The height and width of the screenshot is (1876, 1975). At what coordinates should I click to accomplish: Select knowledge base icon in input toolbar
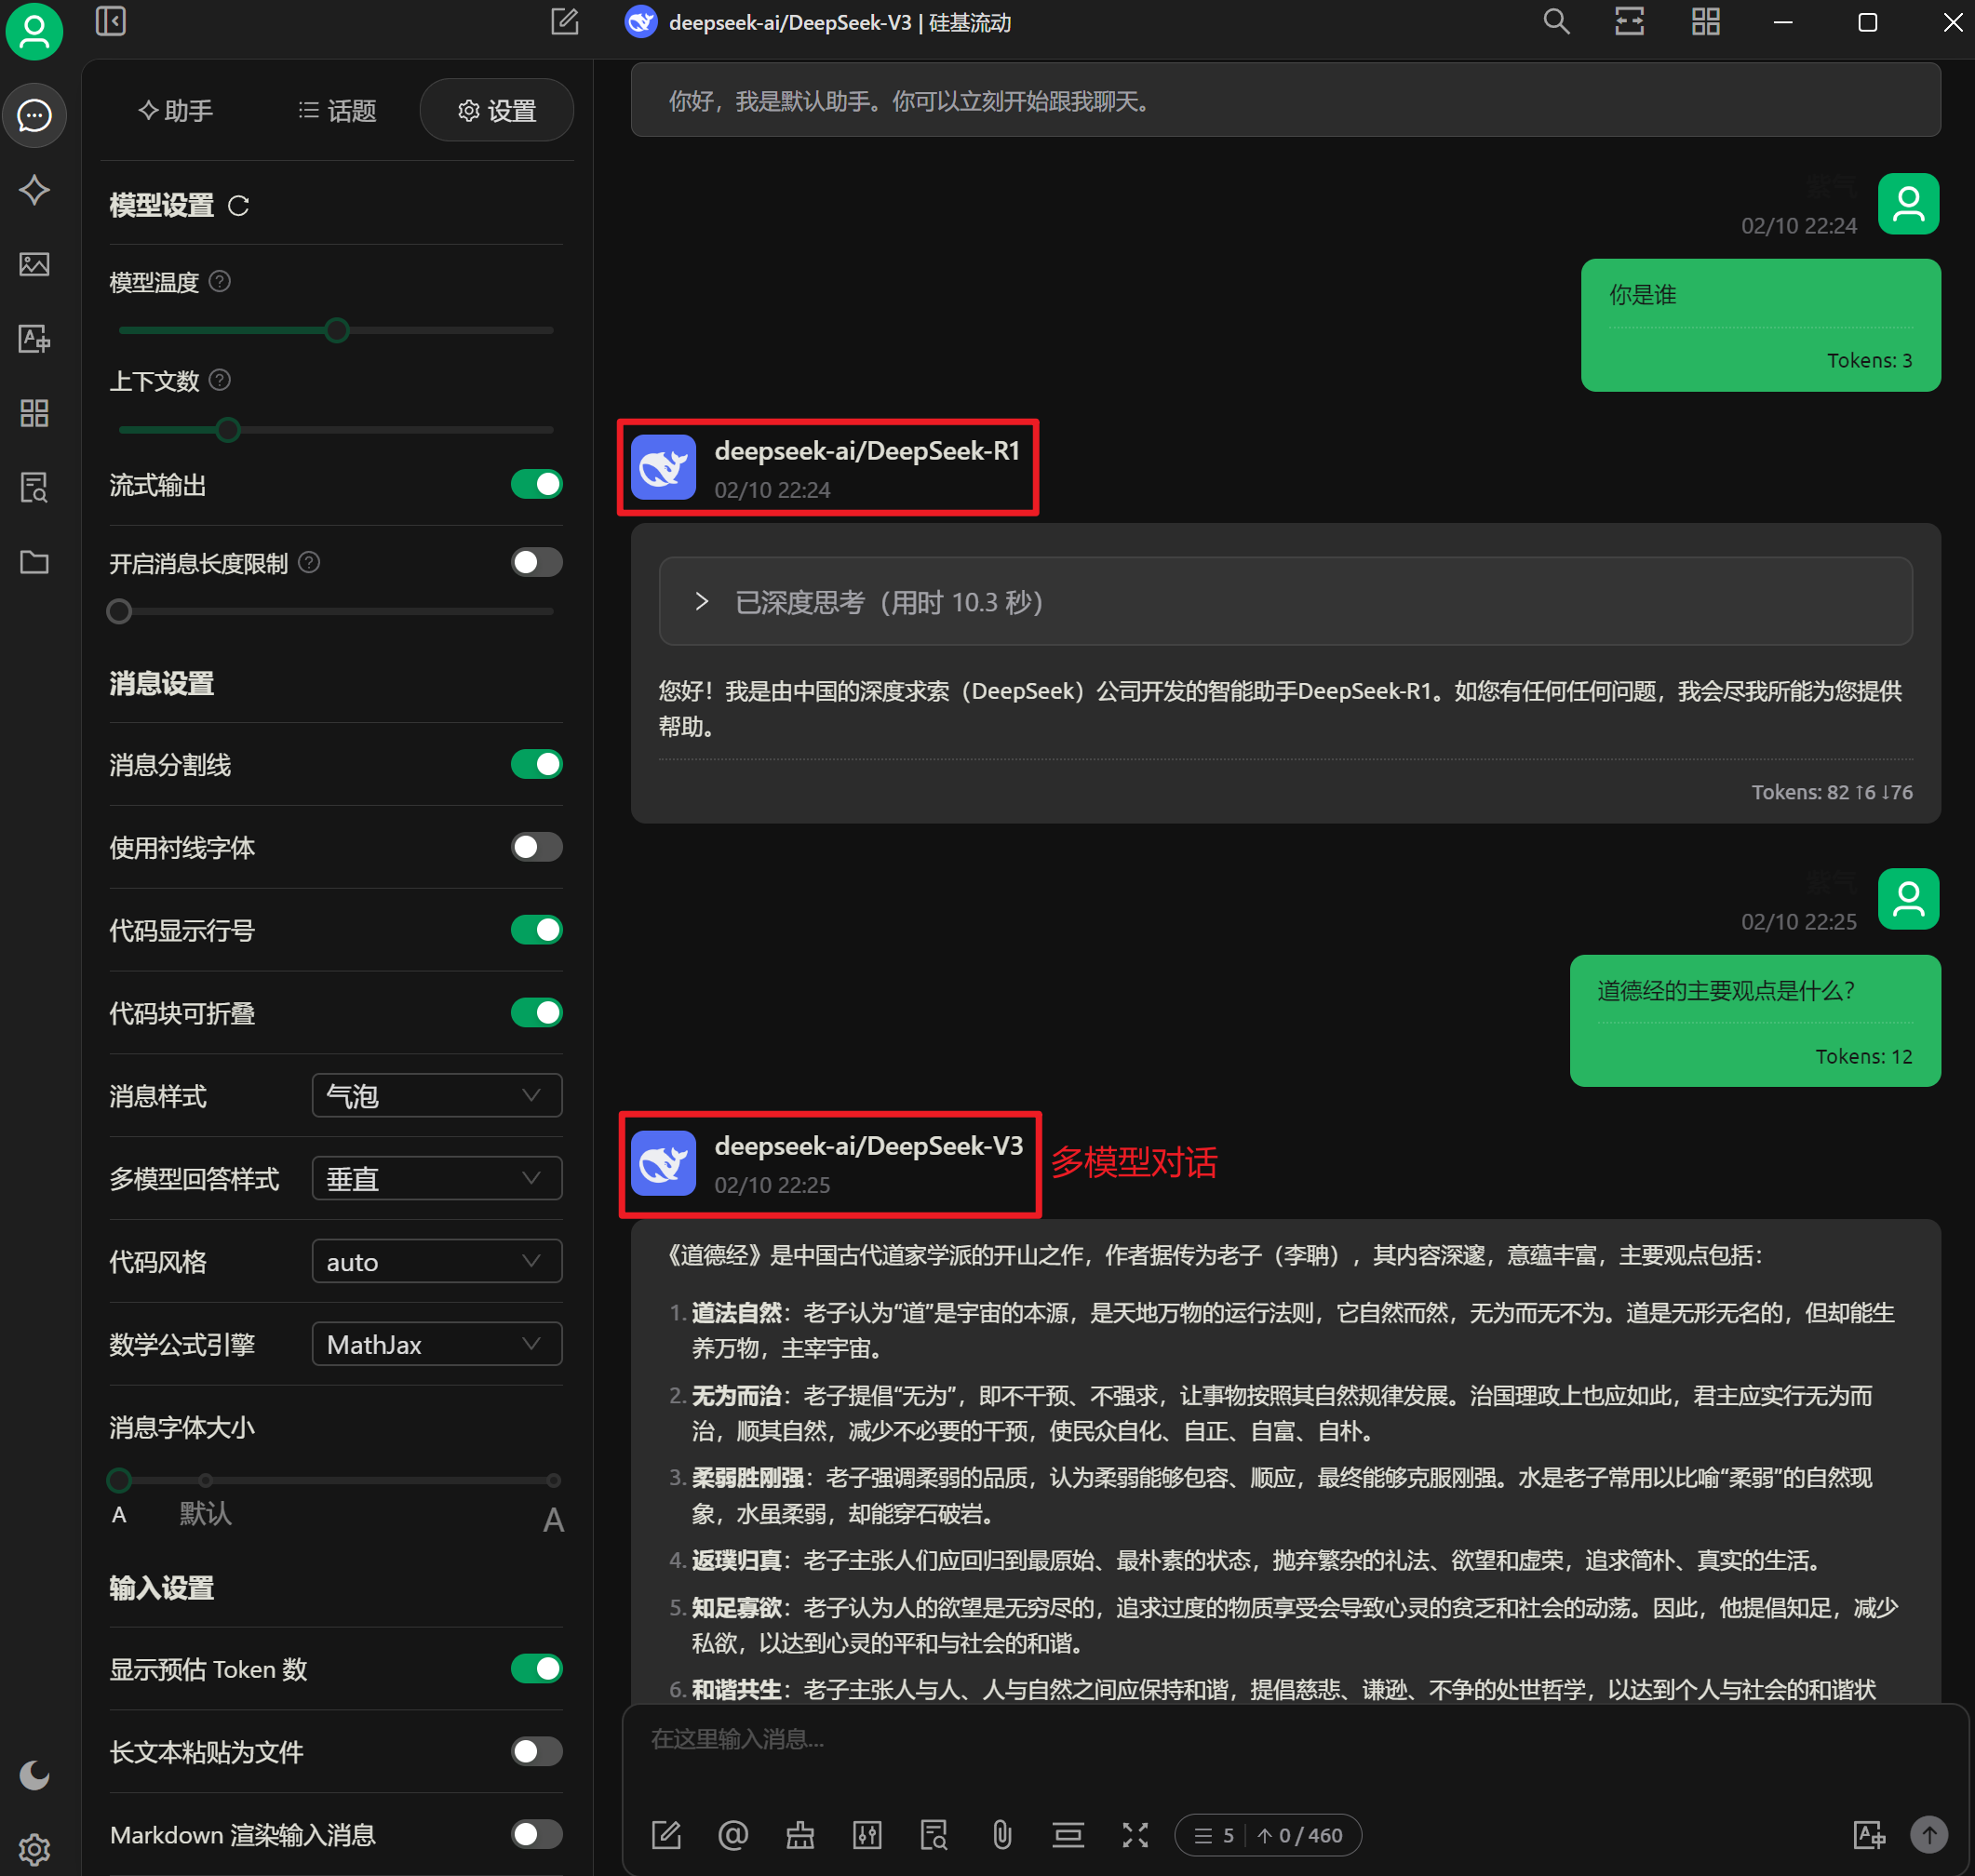[934, 1835]
